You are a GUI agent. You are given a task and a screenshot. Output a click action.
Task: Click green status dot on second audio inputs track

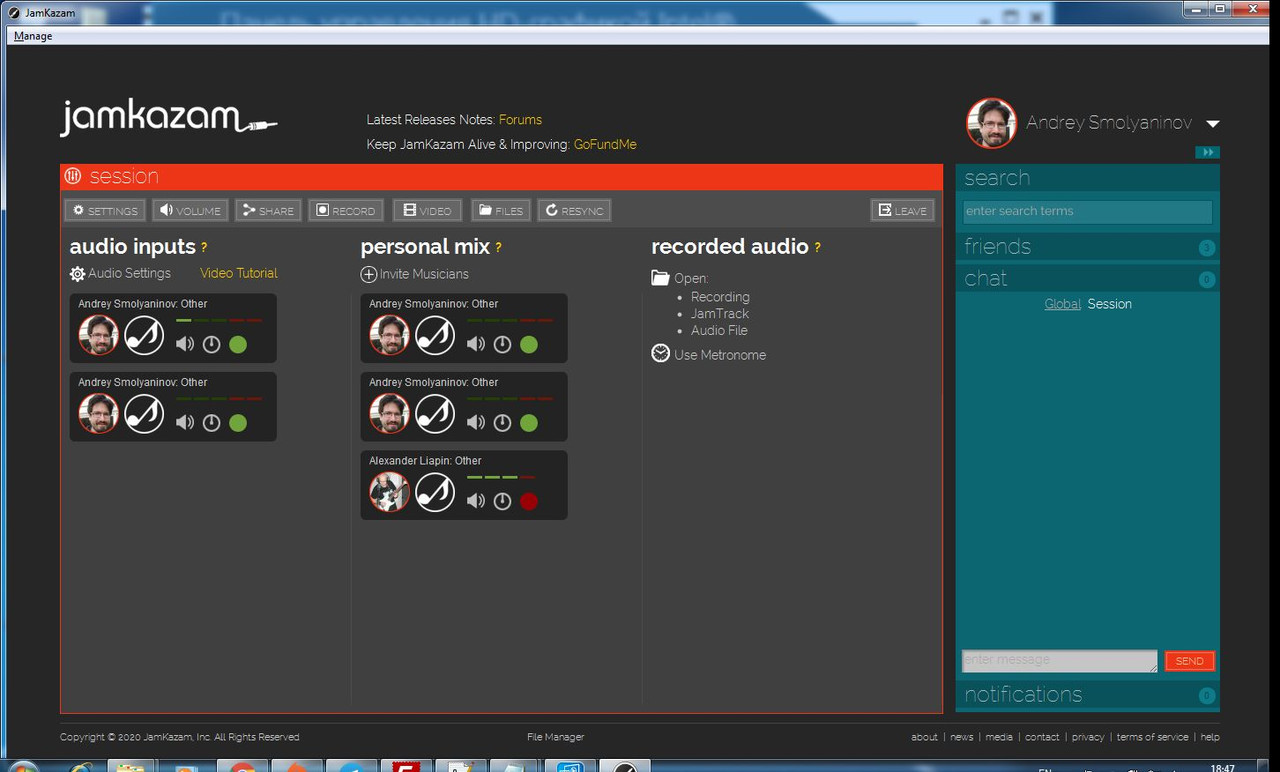238,422
